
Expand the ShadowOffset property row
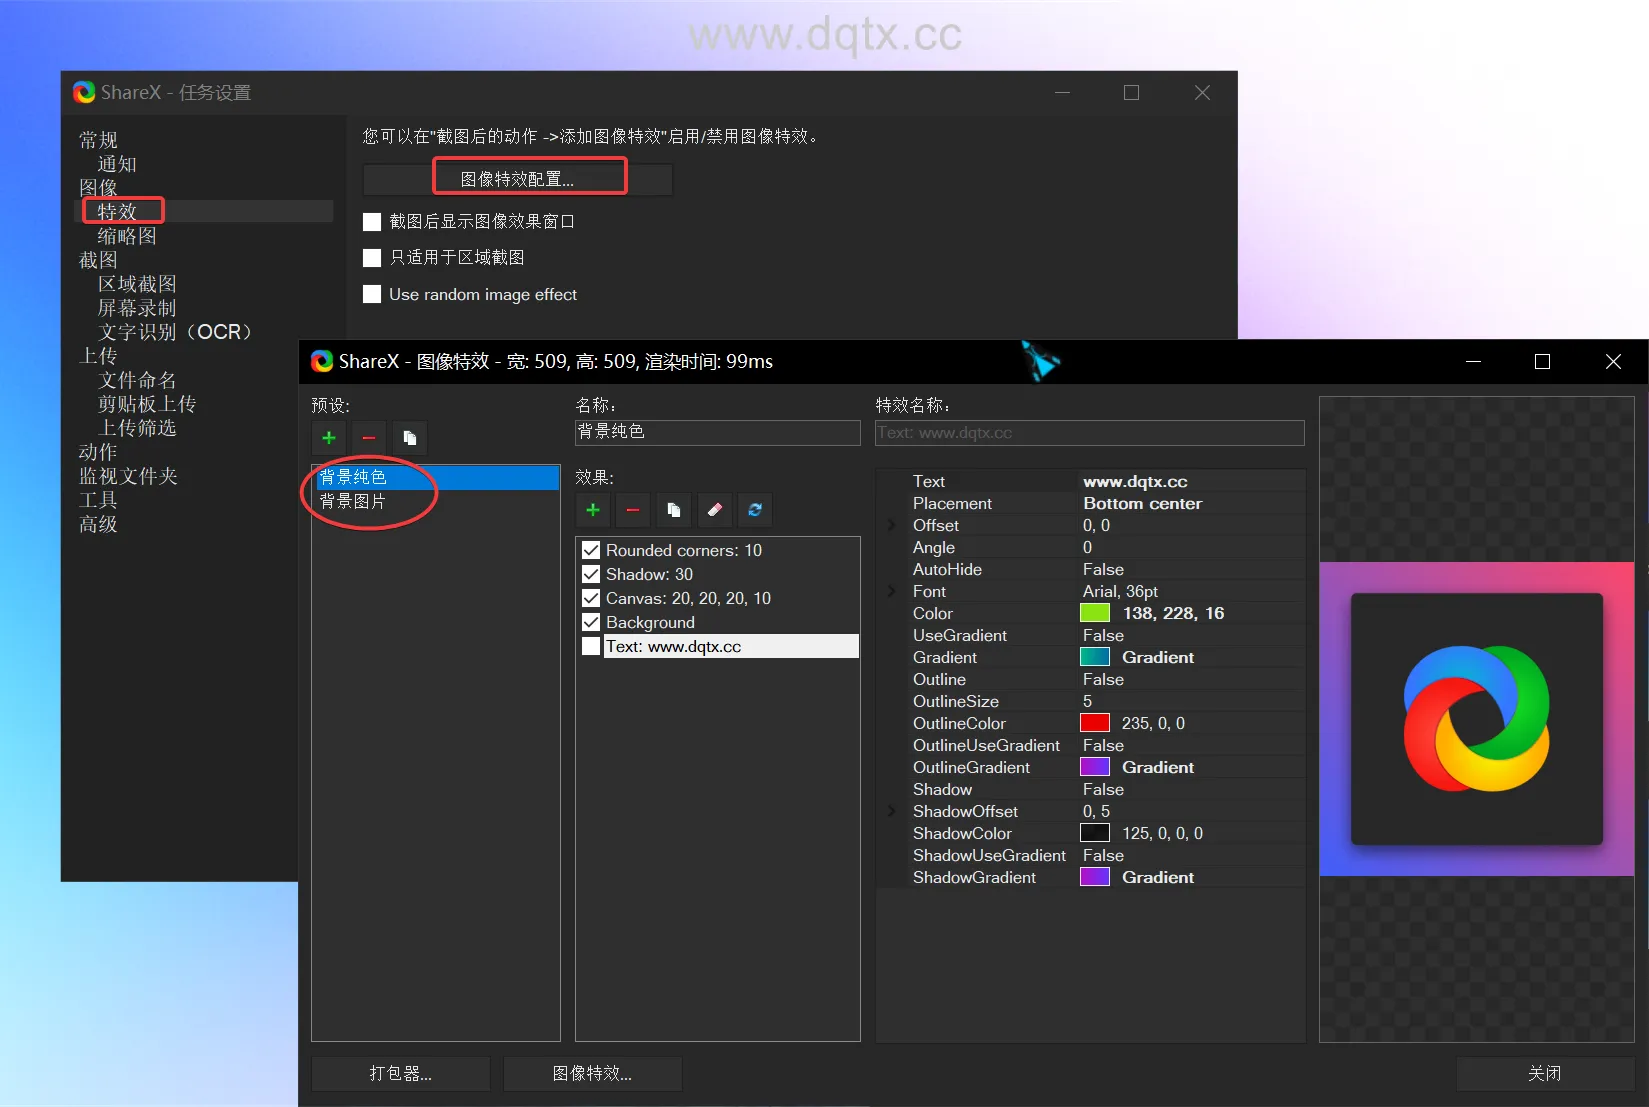(x=892, y=811)
